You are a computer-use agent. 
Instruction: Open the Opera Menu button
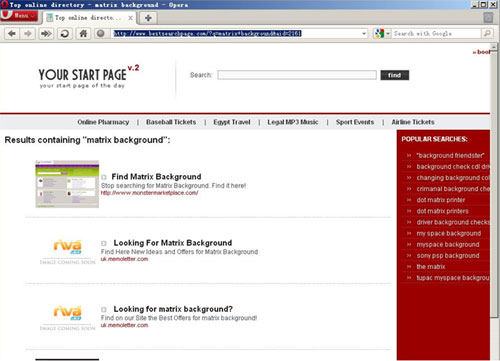(x=19, y=16)
